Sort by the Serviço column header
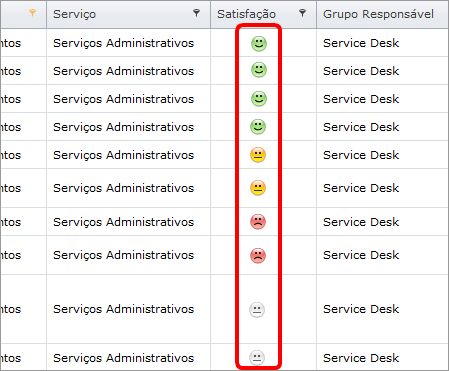 click(x=74, y=14)
